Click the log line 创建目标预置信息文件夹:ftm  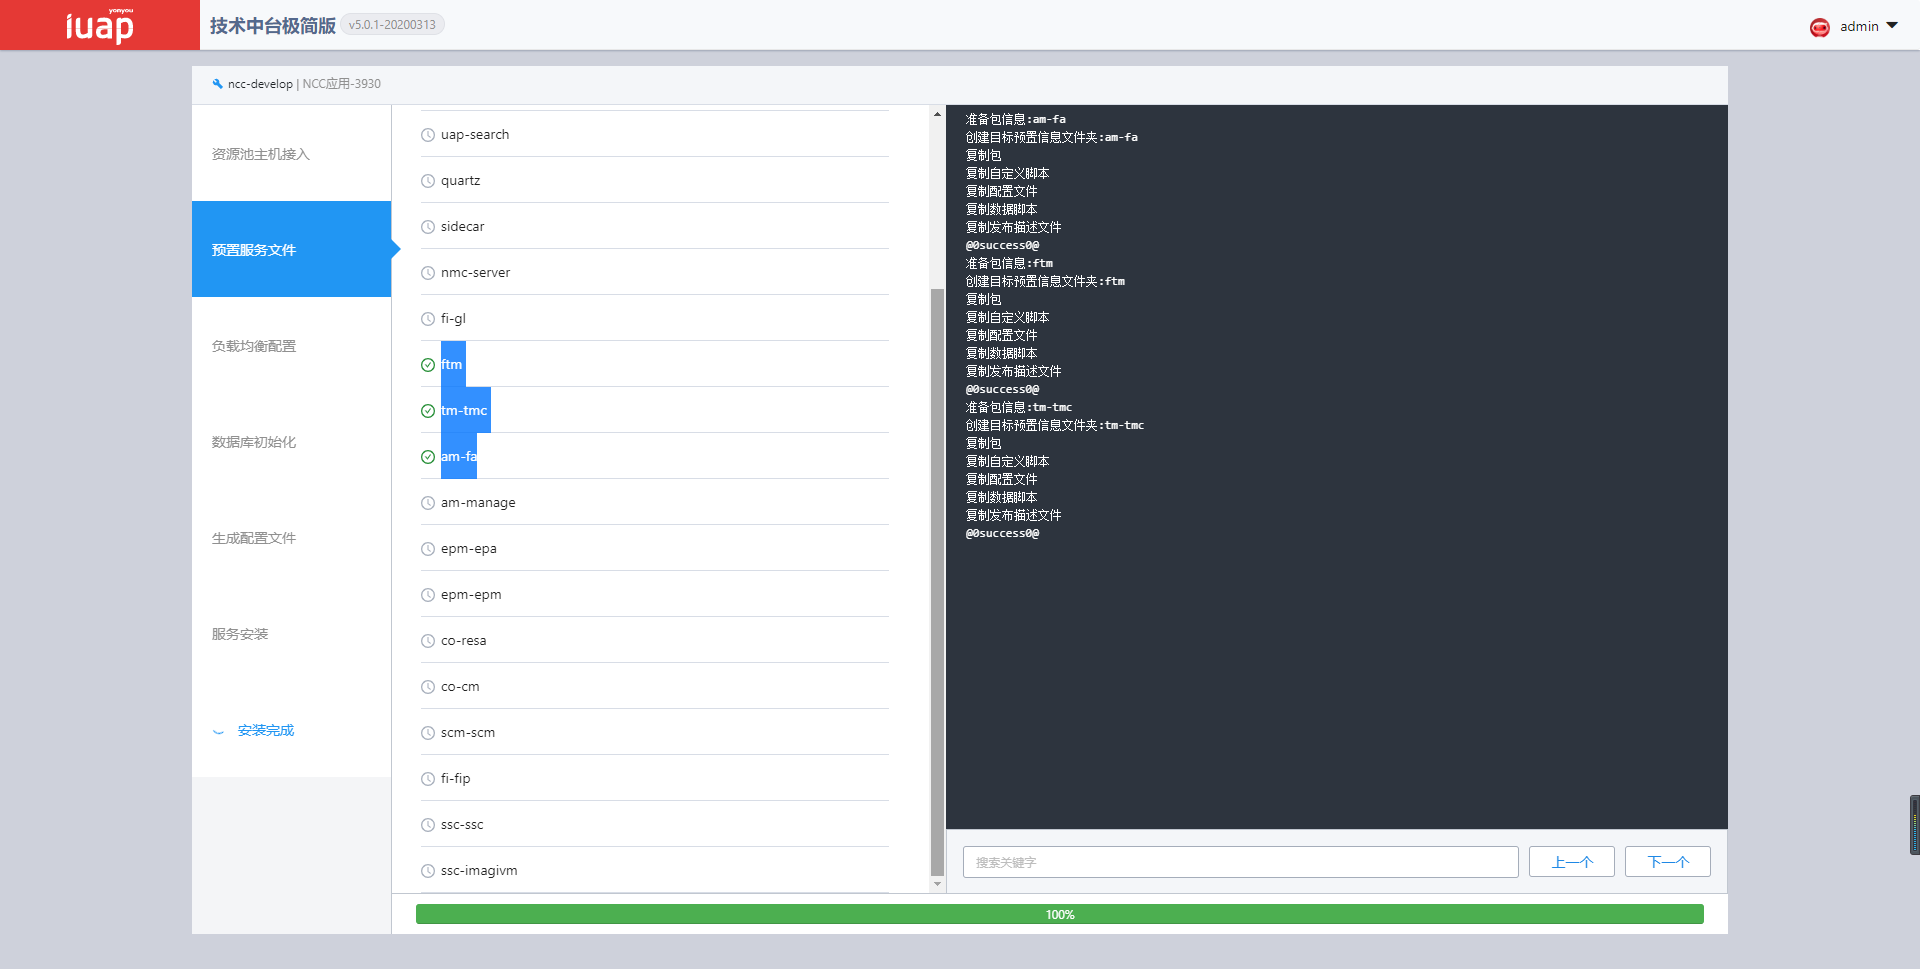pyautogui.click(x=1045, y=281)
